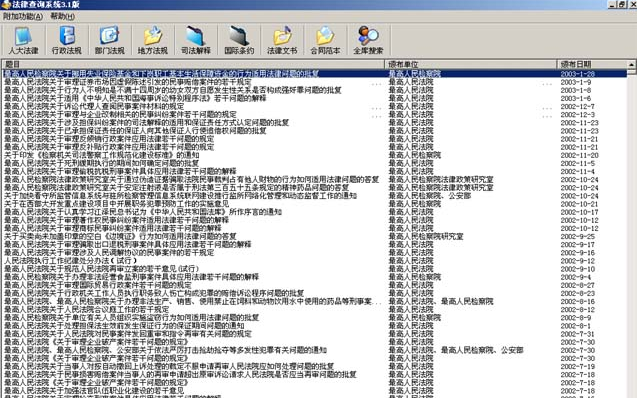This screenshot has height=398, width=637.
Task: Select row 审理反倾销行政案件应用法律若干问题的规定
Action: [315, 139]
